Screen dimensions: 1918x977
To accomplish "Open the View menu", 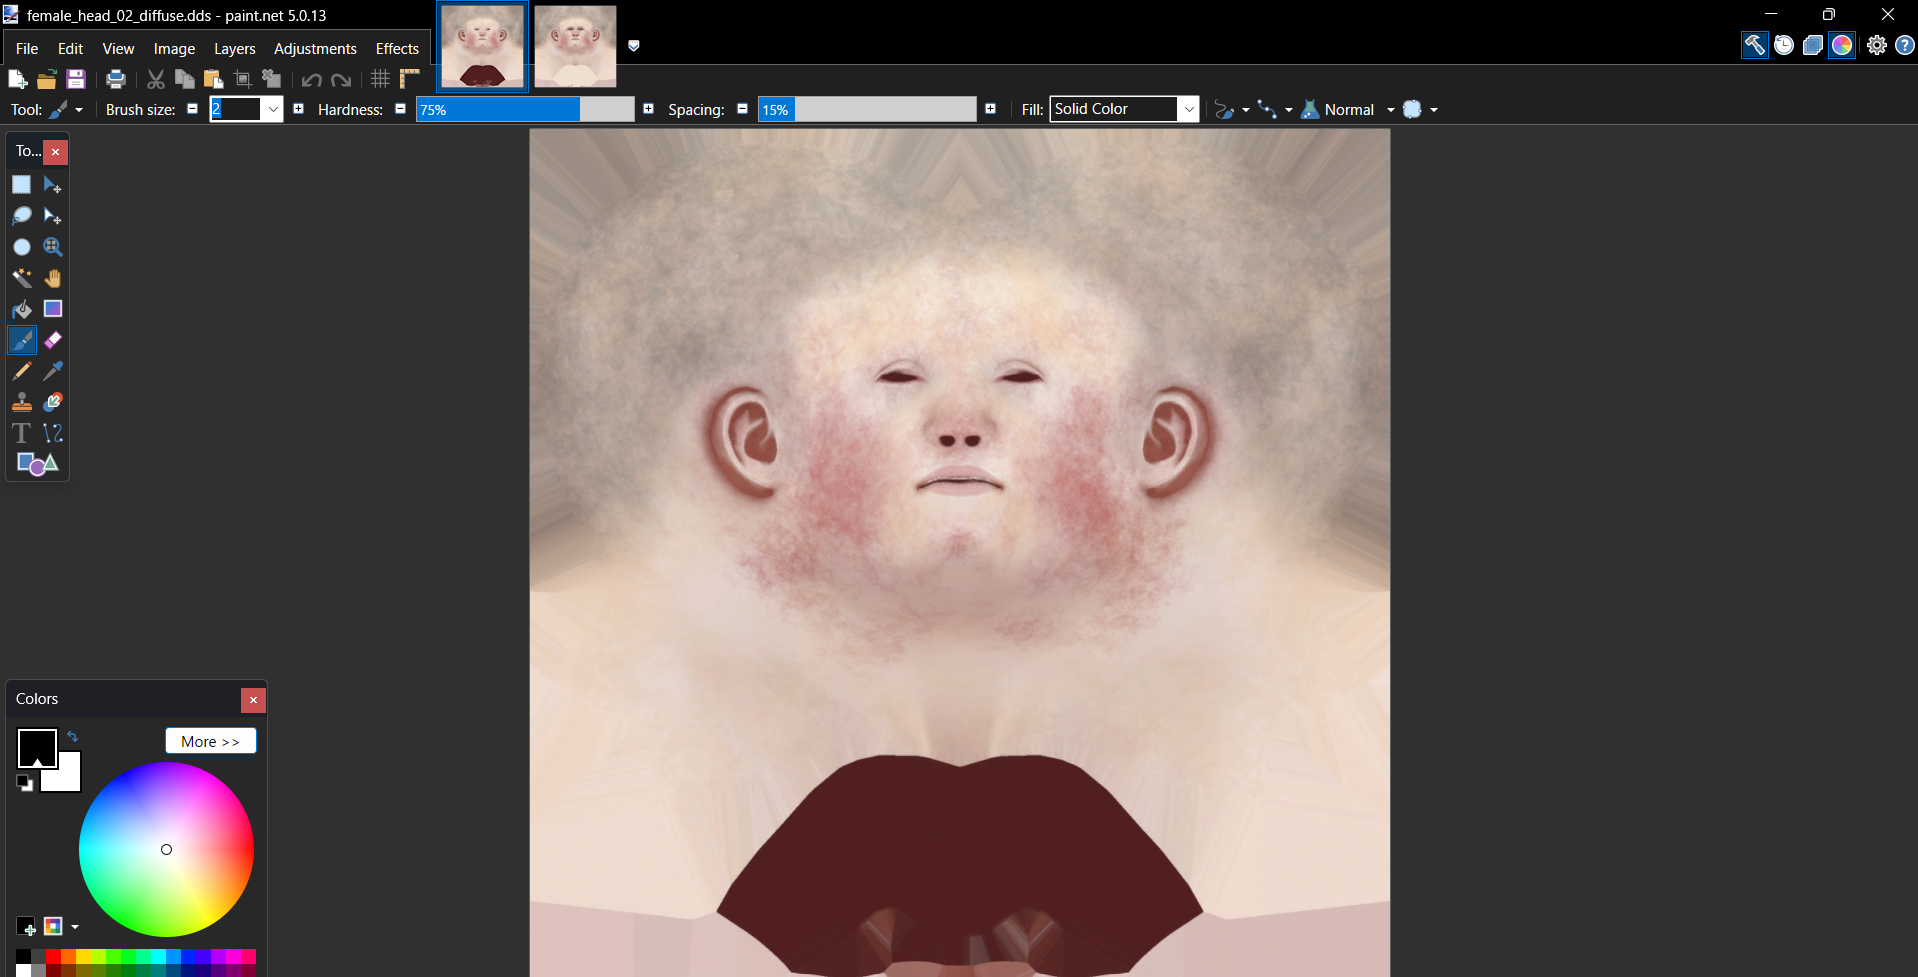I will 118,49.
